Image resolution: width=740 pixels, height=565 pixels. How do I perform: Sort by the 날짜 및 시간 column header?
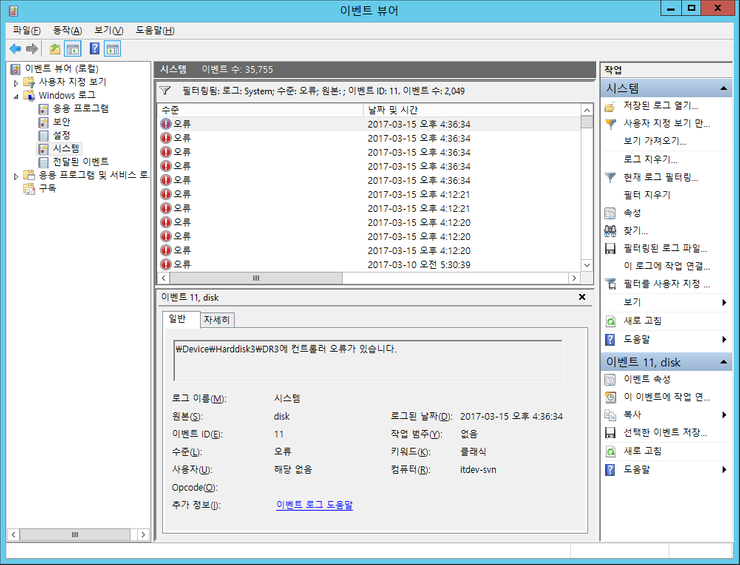472,110
